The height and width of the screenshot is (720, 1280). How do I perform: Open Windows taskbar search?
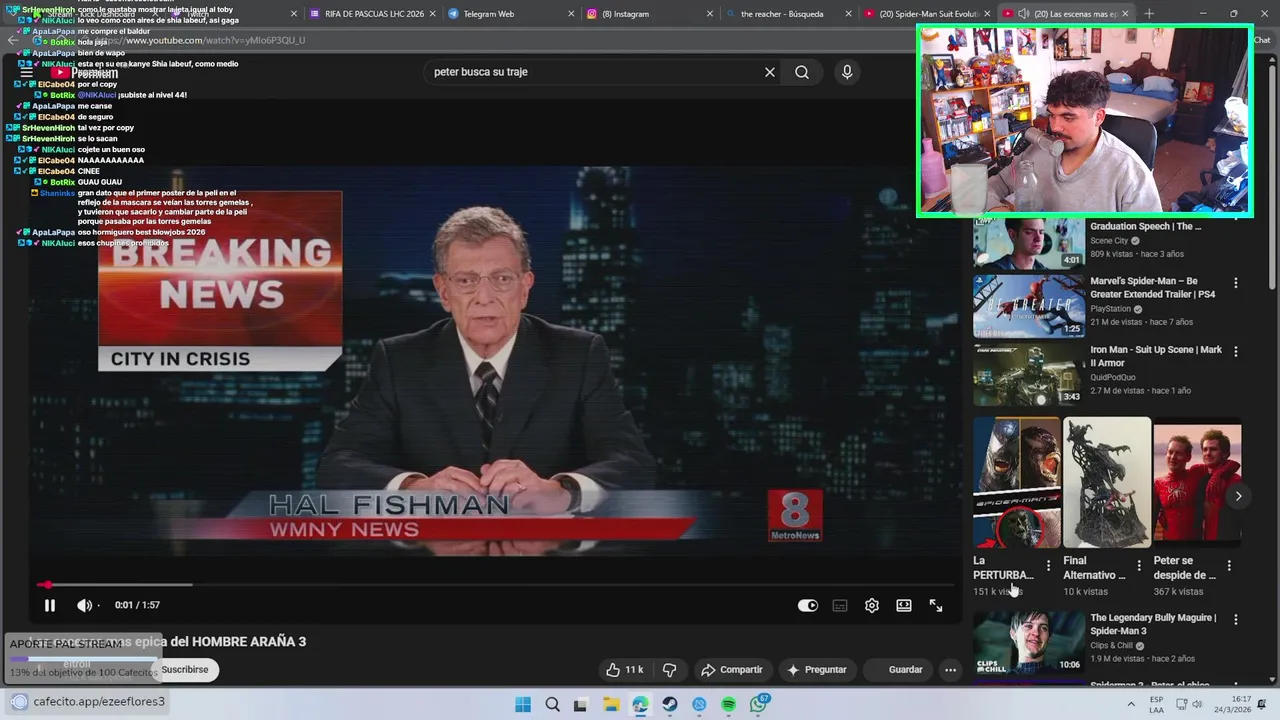point(552,705)
